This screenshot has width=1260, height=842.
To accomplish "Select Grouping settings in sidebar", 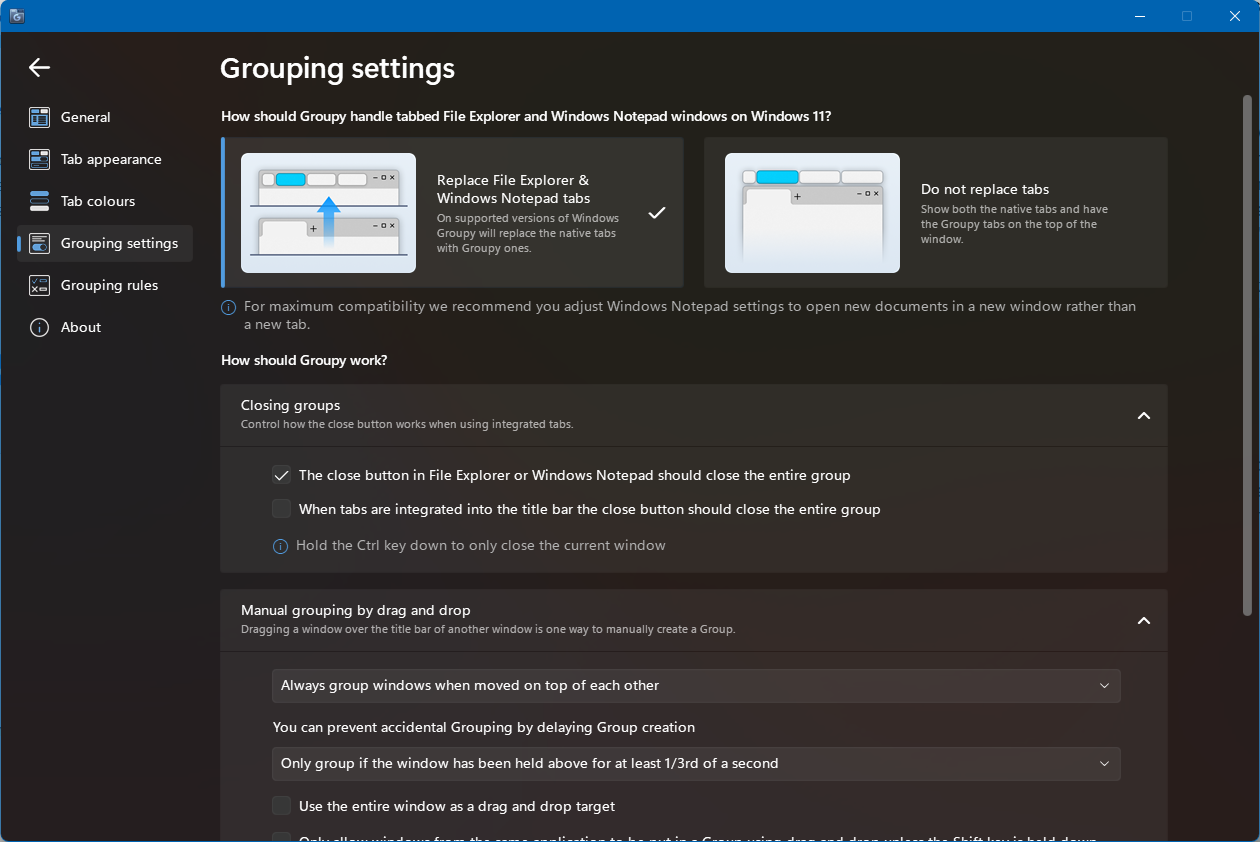I will (x=105, y=243).
